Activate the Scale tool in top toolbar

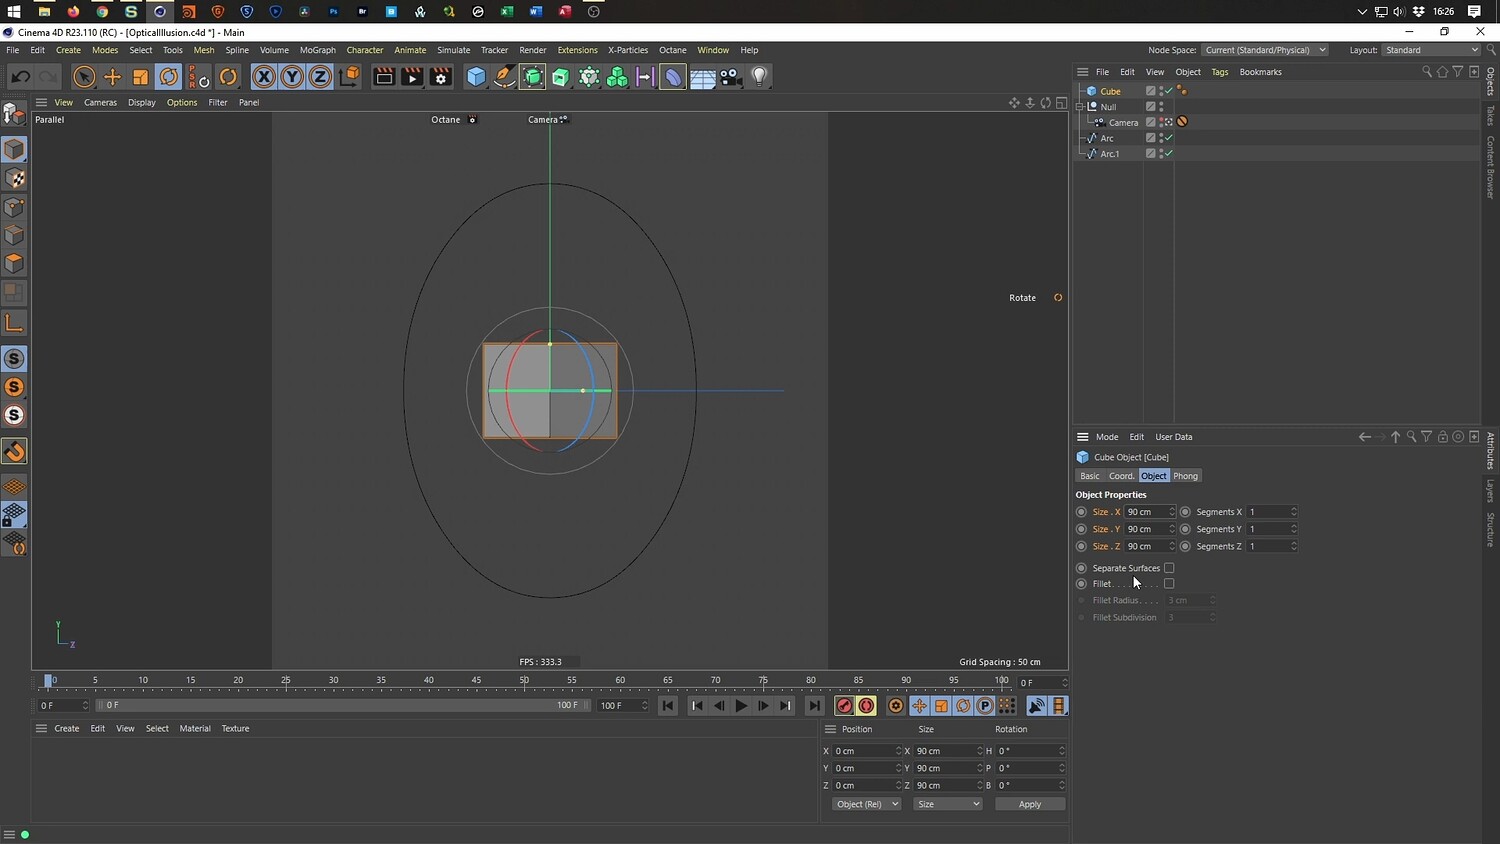click(140, 77)
